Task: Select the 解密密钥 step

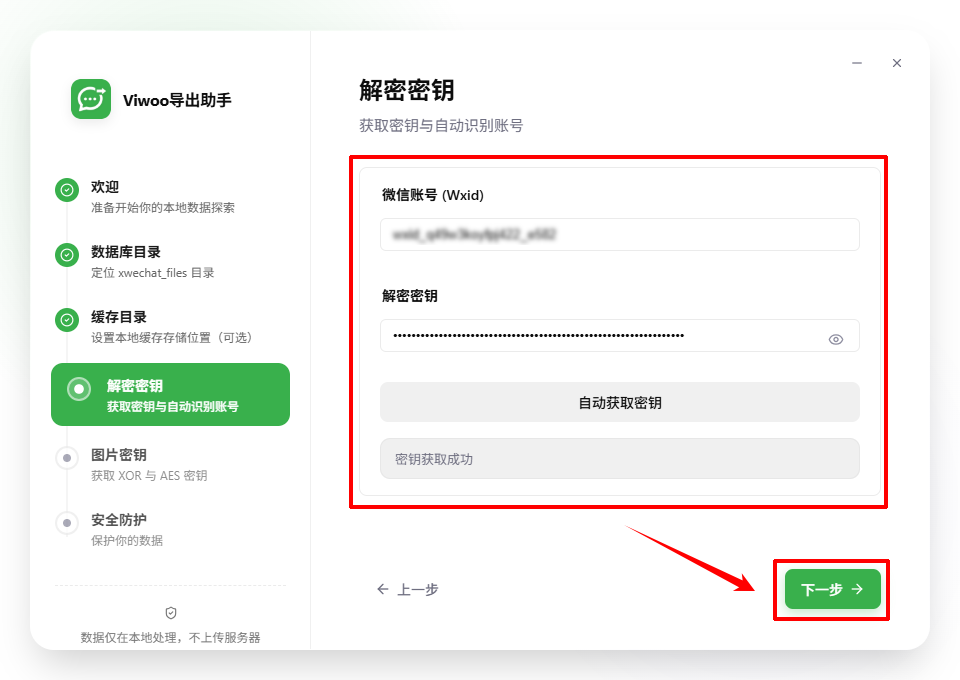Action: 170,394
